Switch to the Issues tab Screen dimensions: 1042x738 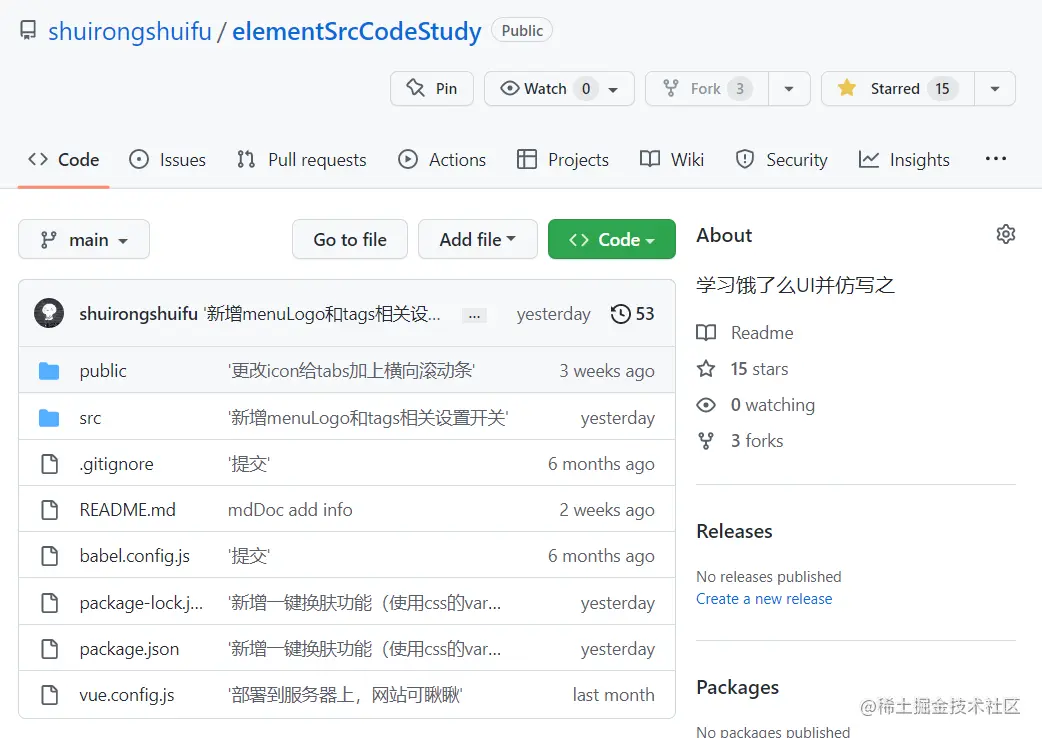coord(167,159)
